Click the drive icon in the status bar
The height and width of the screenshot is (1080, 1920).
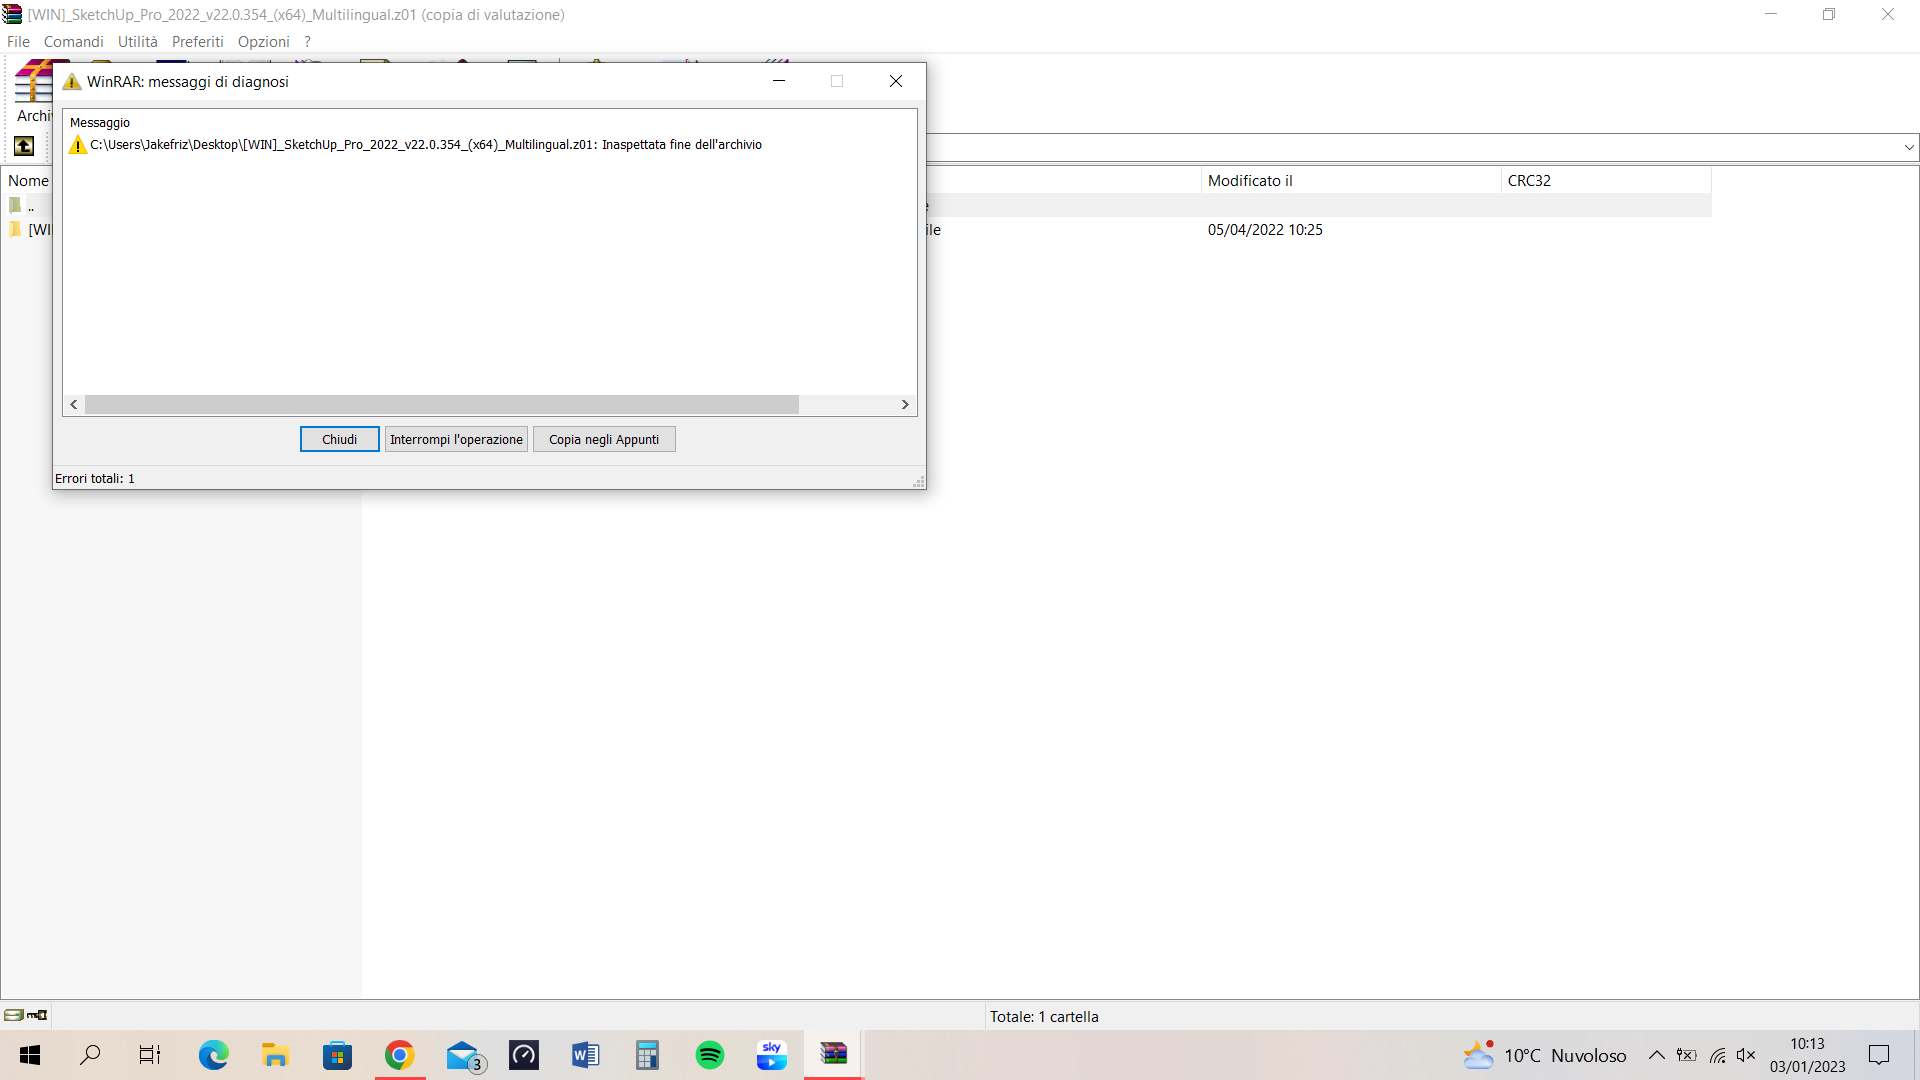pos(14,1015)
